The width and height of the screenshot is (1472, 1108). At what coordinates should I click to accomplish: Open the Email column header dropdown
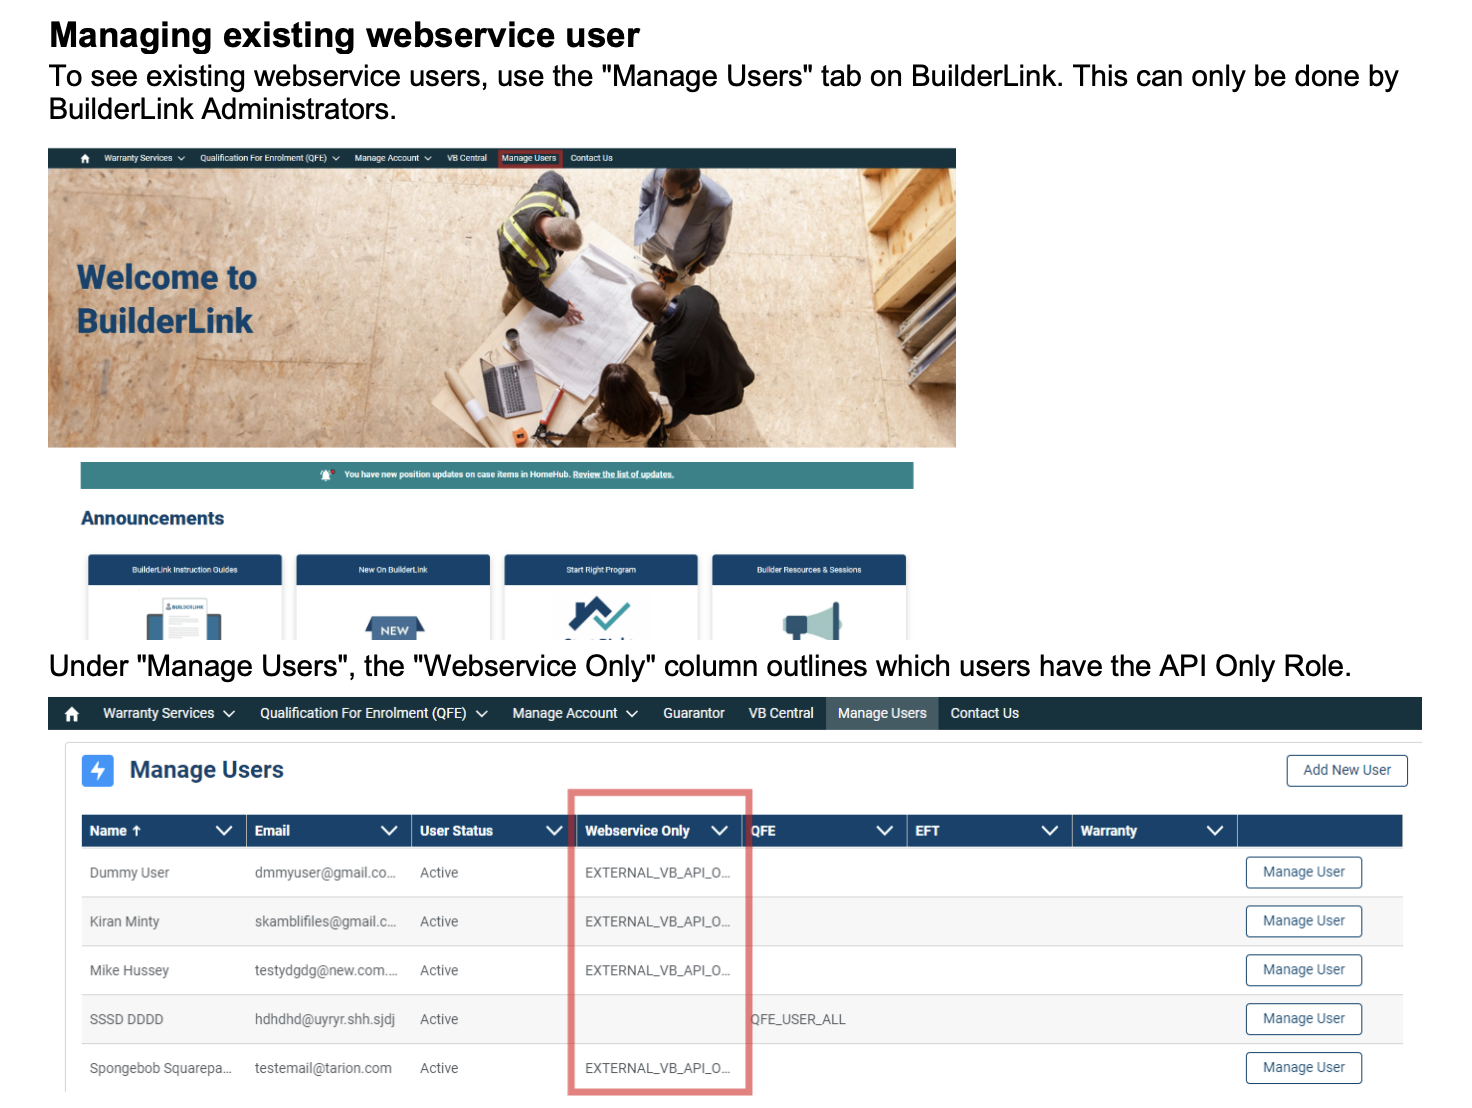390,830
